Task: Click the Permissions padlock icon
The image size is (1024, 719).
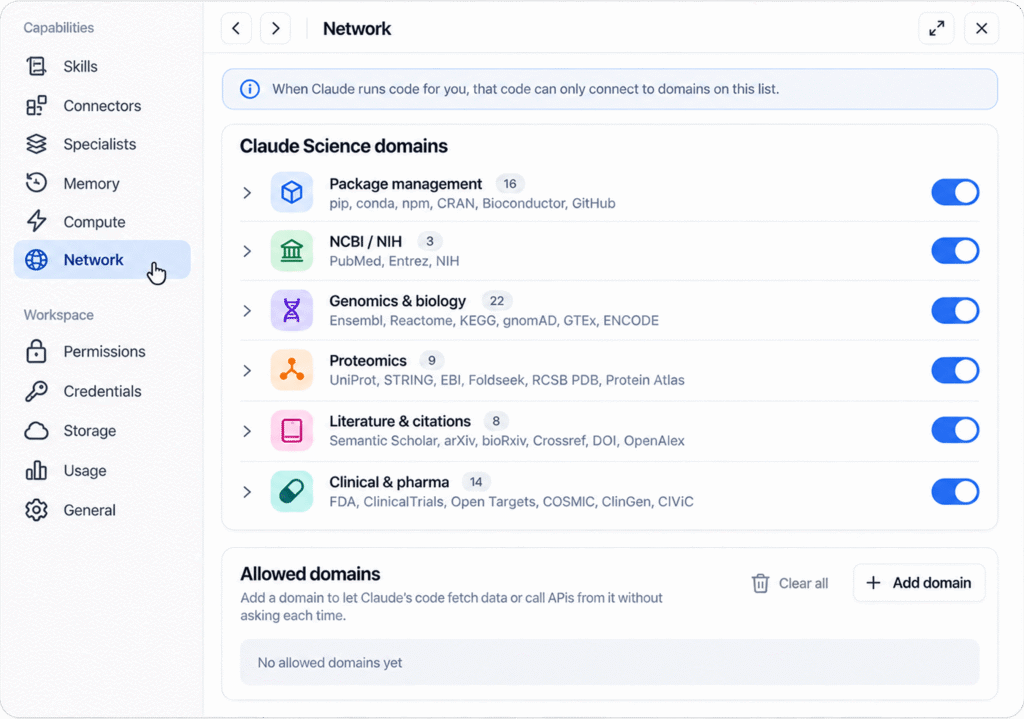Action: point(37,351)
